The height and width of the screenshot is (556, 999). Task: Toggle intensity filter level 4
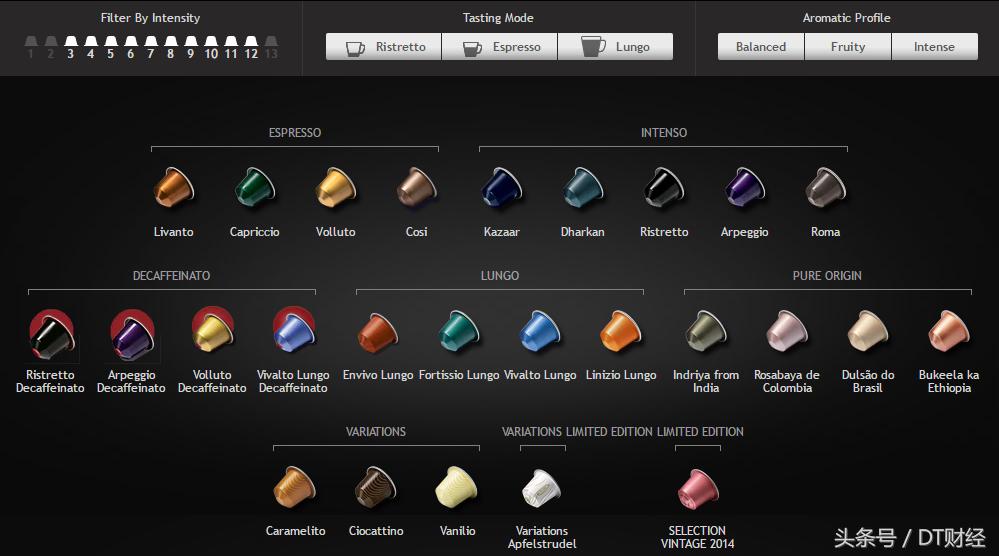90,47
